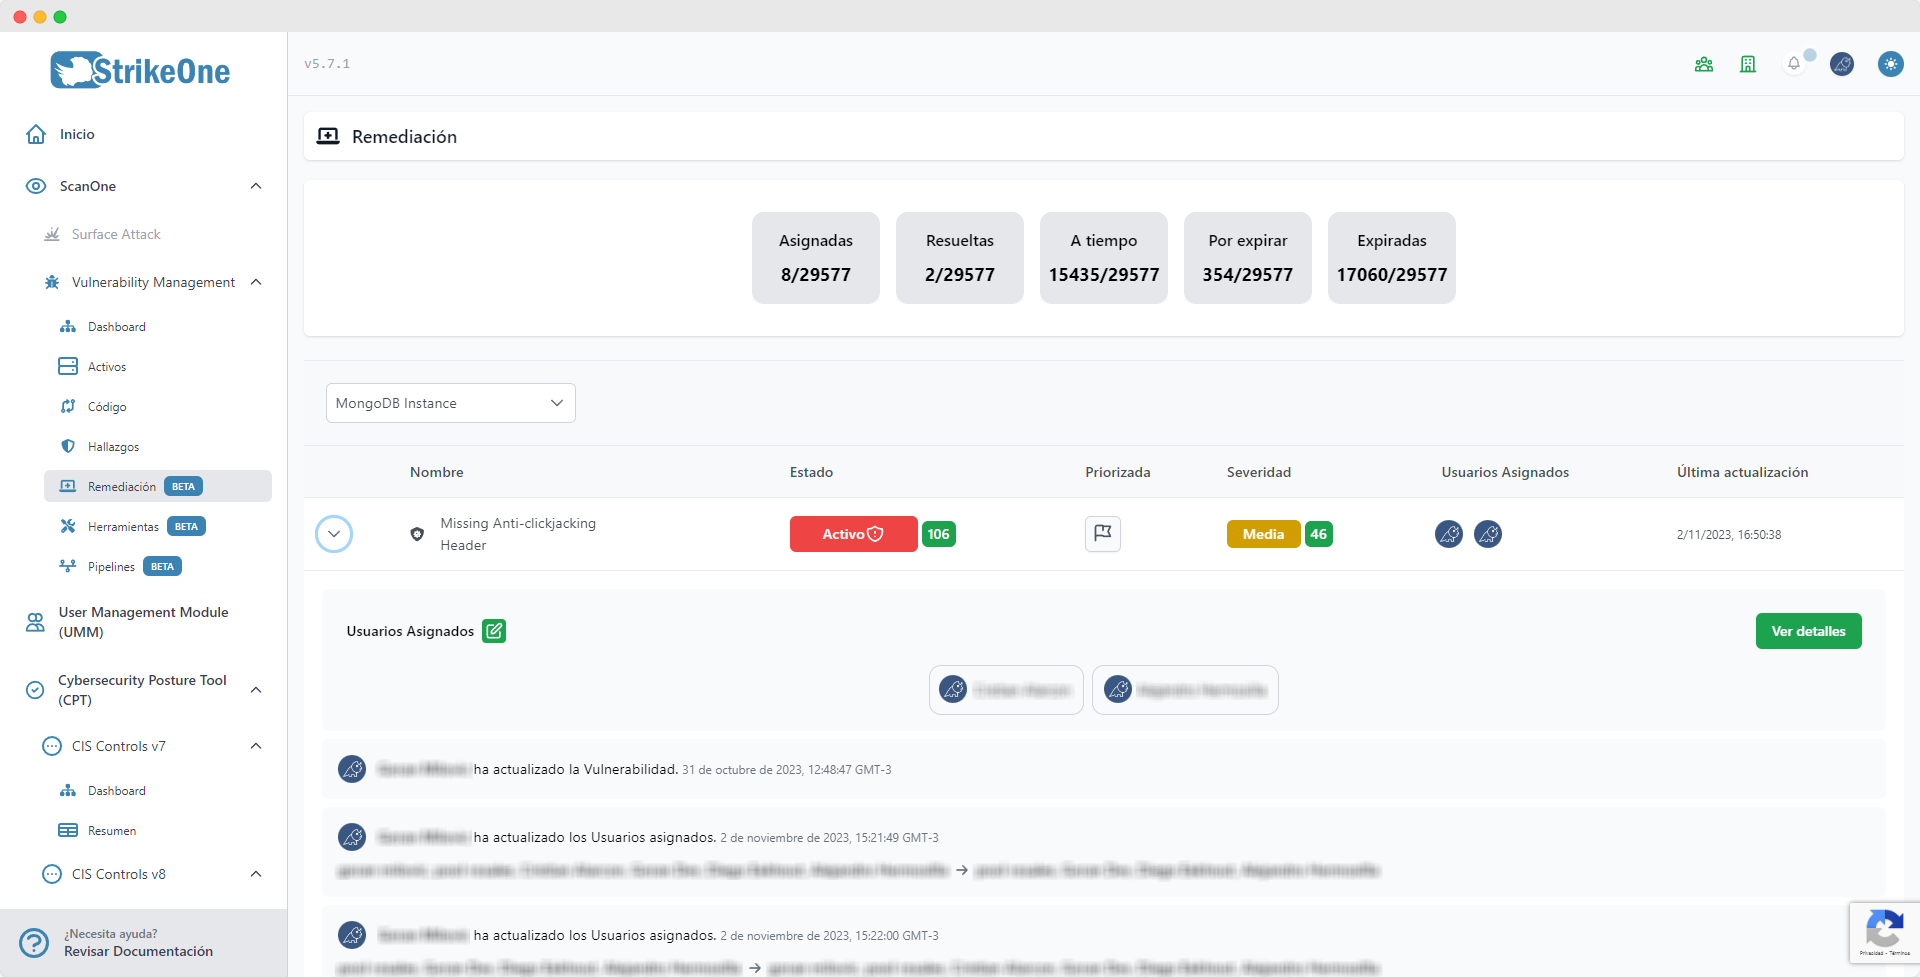
Task: Open the MongoDB Instance dropdown
Action: [x=450, y=403]
